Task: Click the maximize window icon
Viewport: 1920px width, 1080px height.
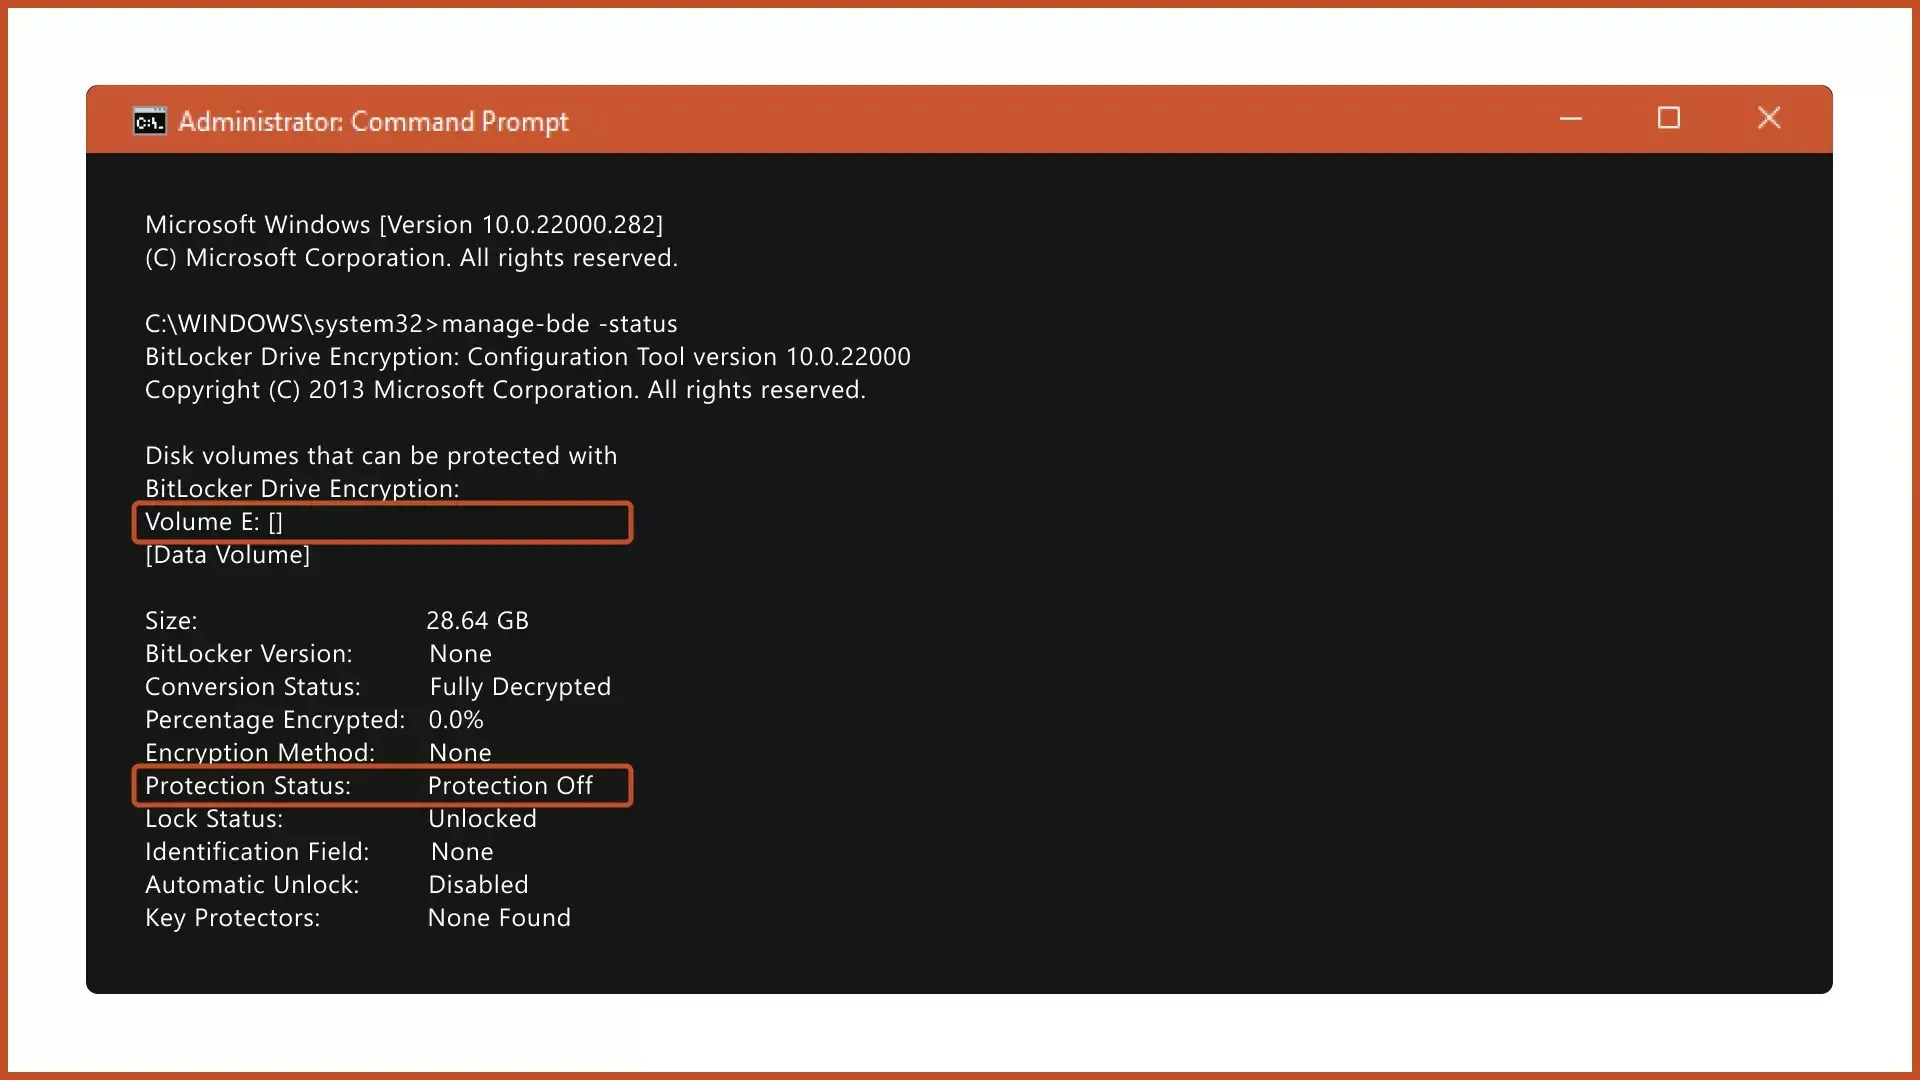Action: point(1668,118)
